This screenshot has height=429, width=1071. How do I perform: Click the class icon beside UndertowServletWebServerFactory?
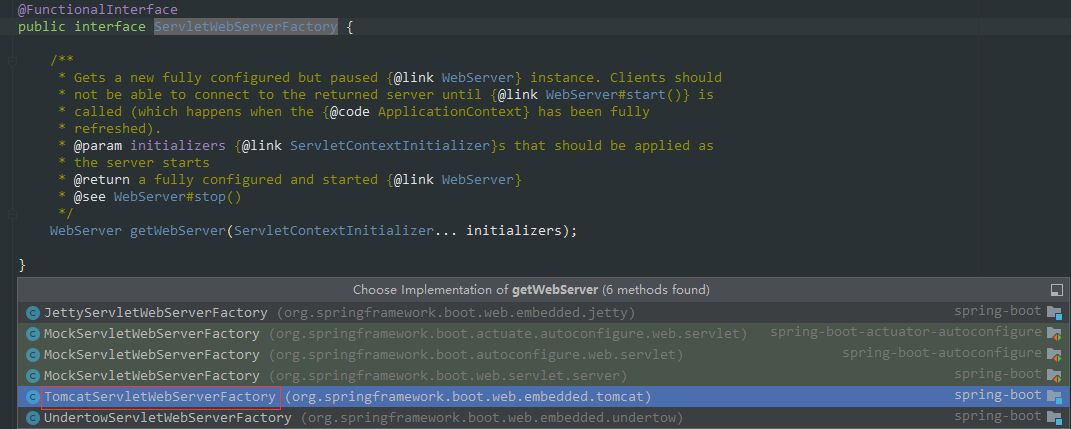(32, 417)
